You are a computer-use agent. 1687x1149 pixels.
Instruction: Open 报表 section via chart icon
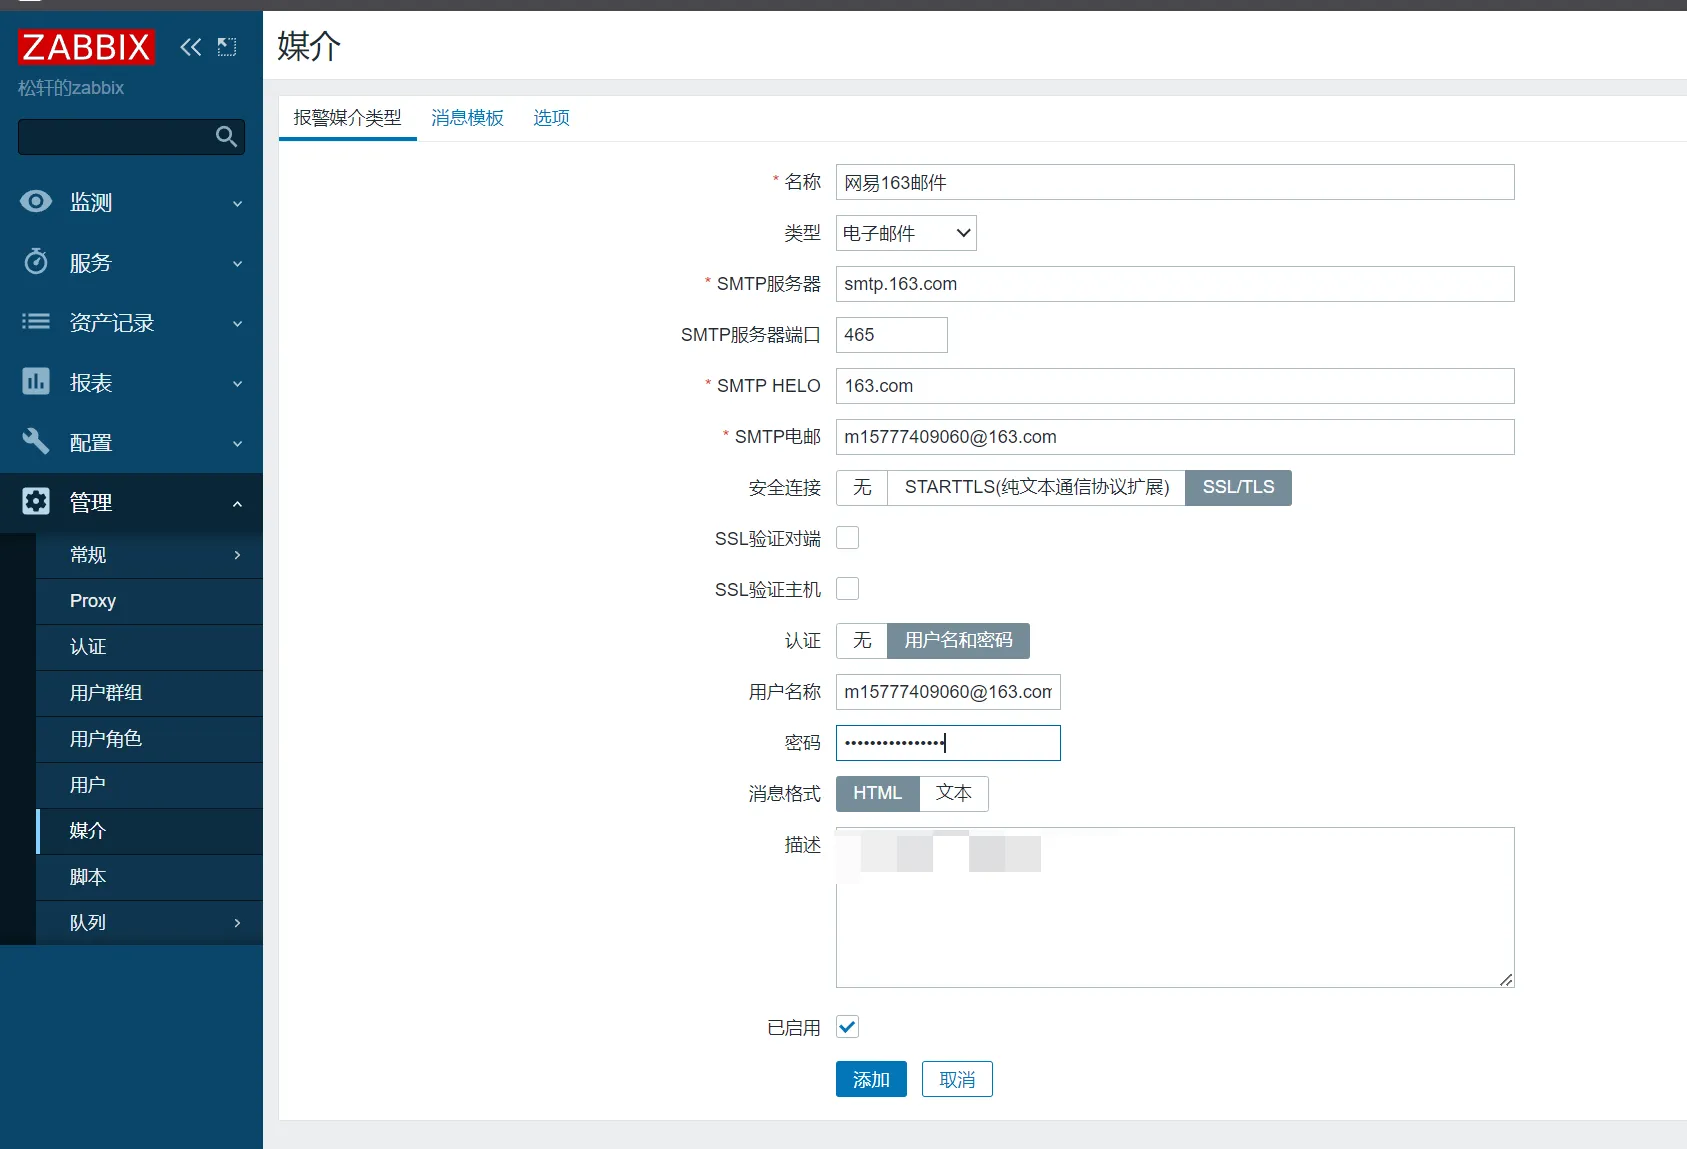coord(36,382)
